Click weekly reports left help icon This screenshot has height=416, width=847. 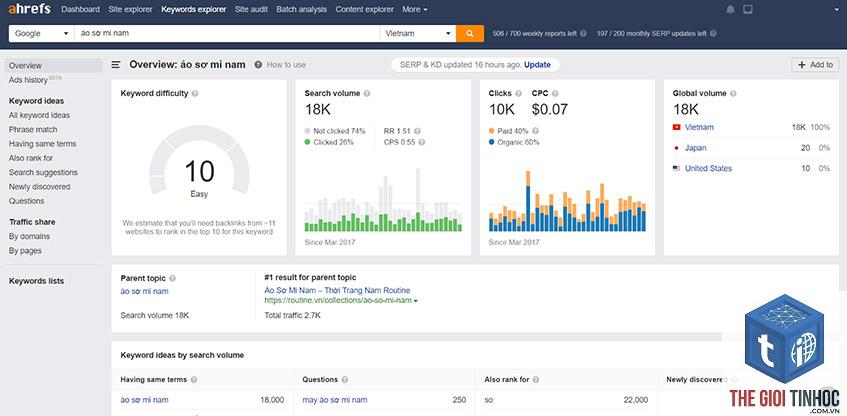(x=583, y=33)
